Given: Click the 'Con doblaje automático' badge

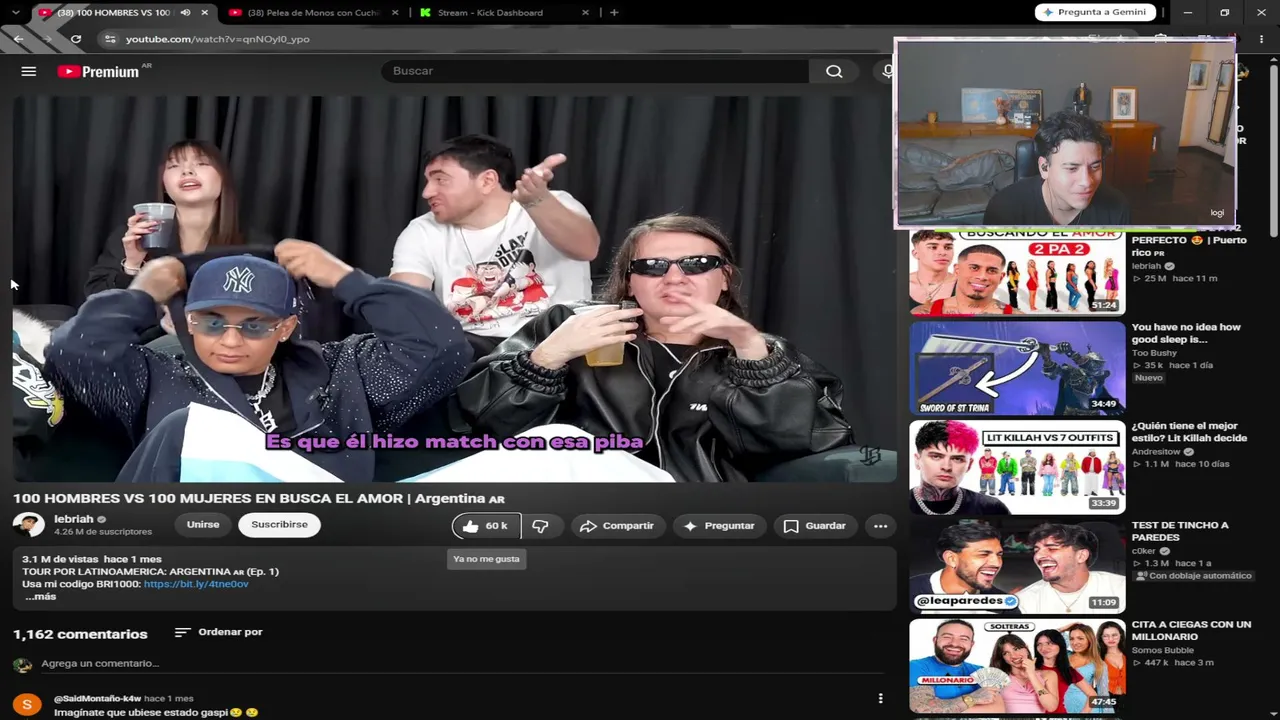Looking at the screenshot, I should coord(1193,576).
